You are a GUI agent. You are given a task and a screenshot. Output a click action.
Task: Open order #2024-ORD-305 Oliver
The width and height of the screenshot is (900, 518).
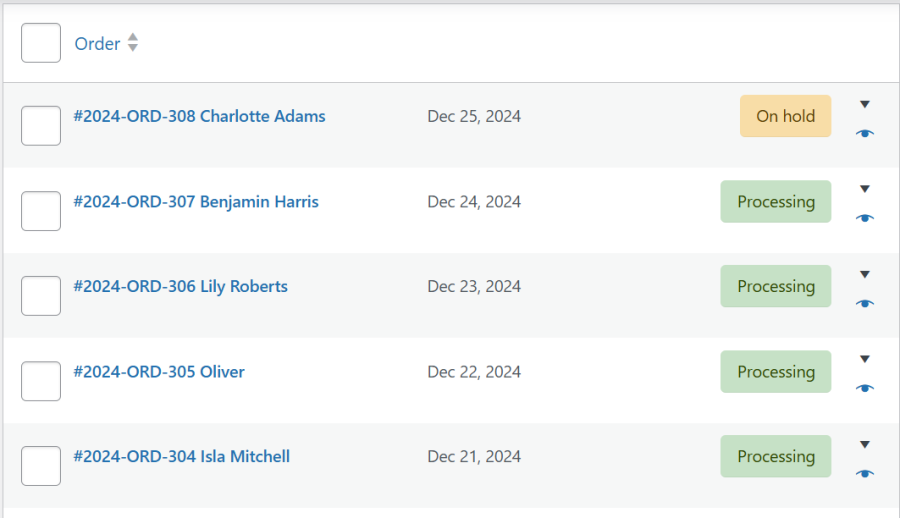pos(159,372)
